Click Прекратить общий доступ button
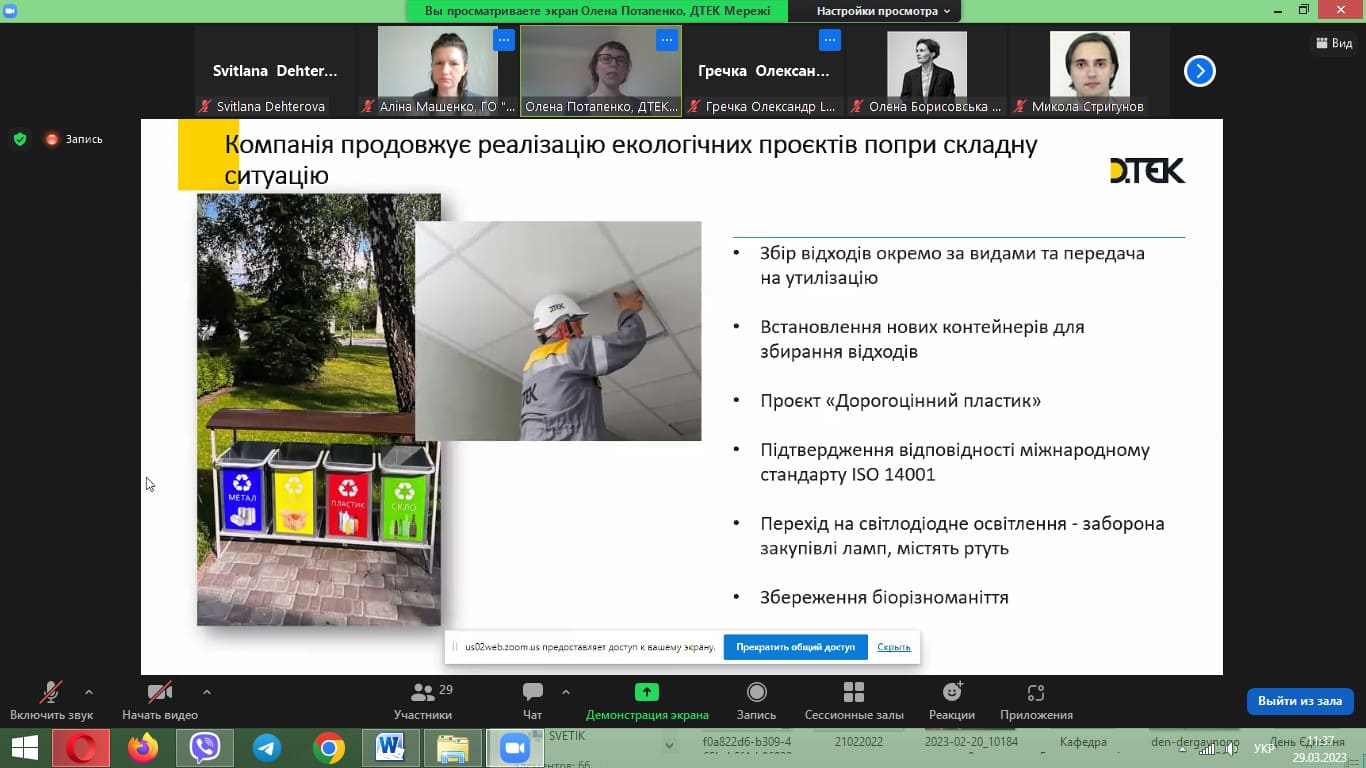Viewport: 1366px width, 768px height. [x=795, y=647]
